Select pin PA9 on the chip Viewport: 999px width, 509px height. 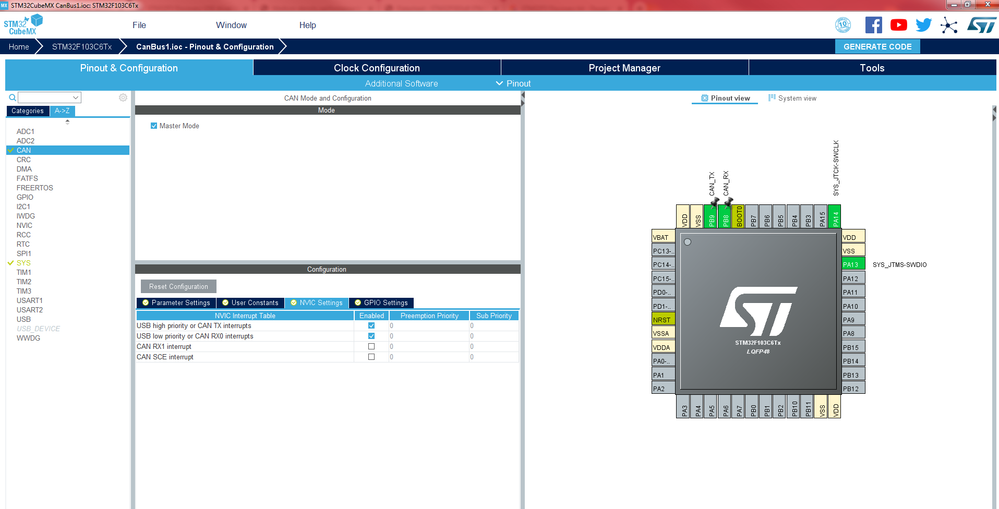pyautogui.click(x=853, y=319)
